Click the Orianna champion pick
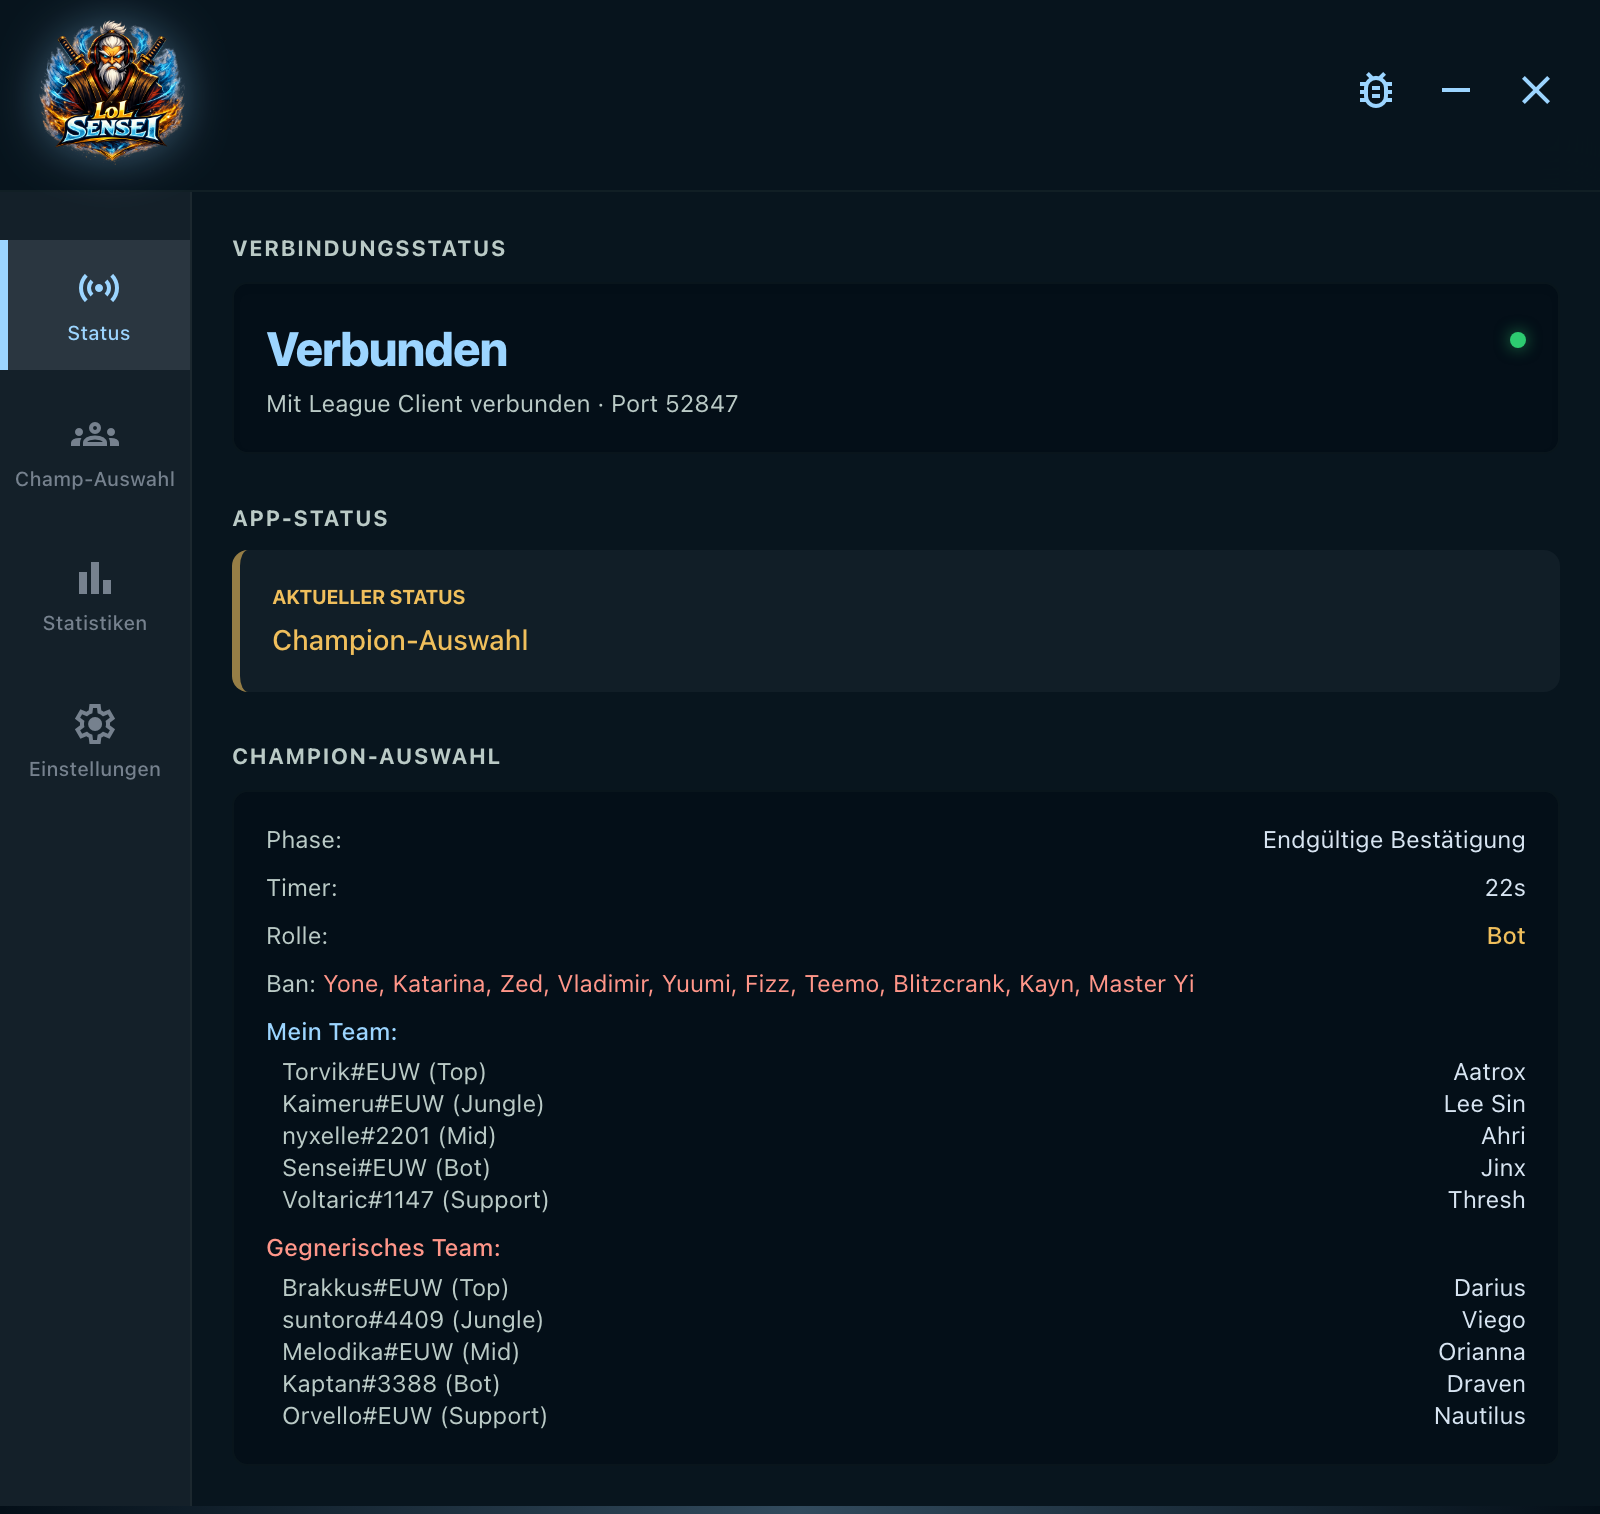1600x1514 pixels. tap(1481, 1352)
